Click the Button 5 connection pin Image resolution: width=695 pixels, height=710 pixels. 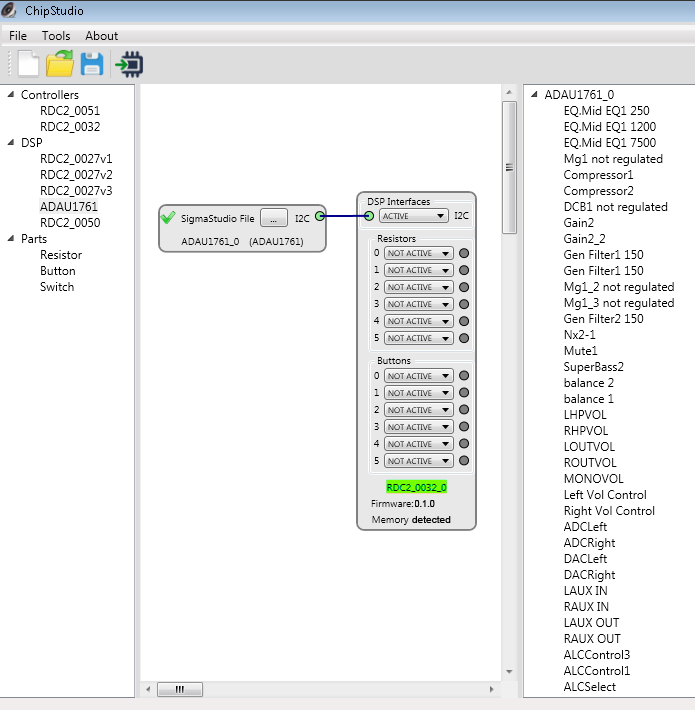464,461
